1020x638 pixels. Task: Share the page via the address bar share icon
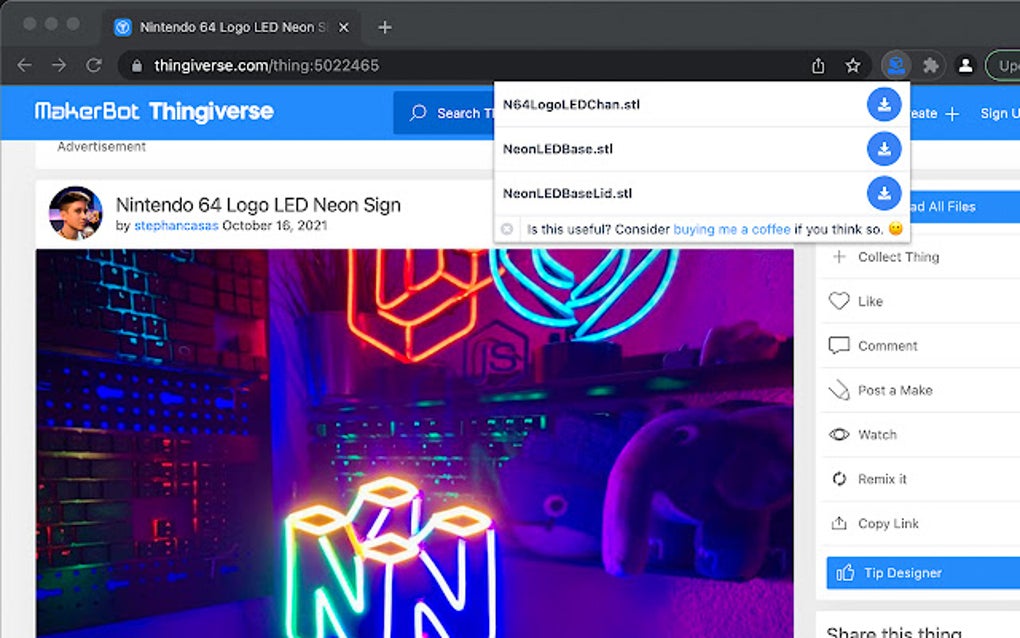817,64
